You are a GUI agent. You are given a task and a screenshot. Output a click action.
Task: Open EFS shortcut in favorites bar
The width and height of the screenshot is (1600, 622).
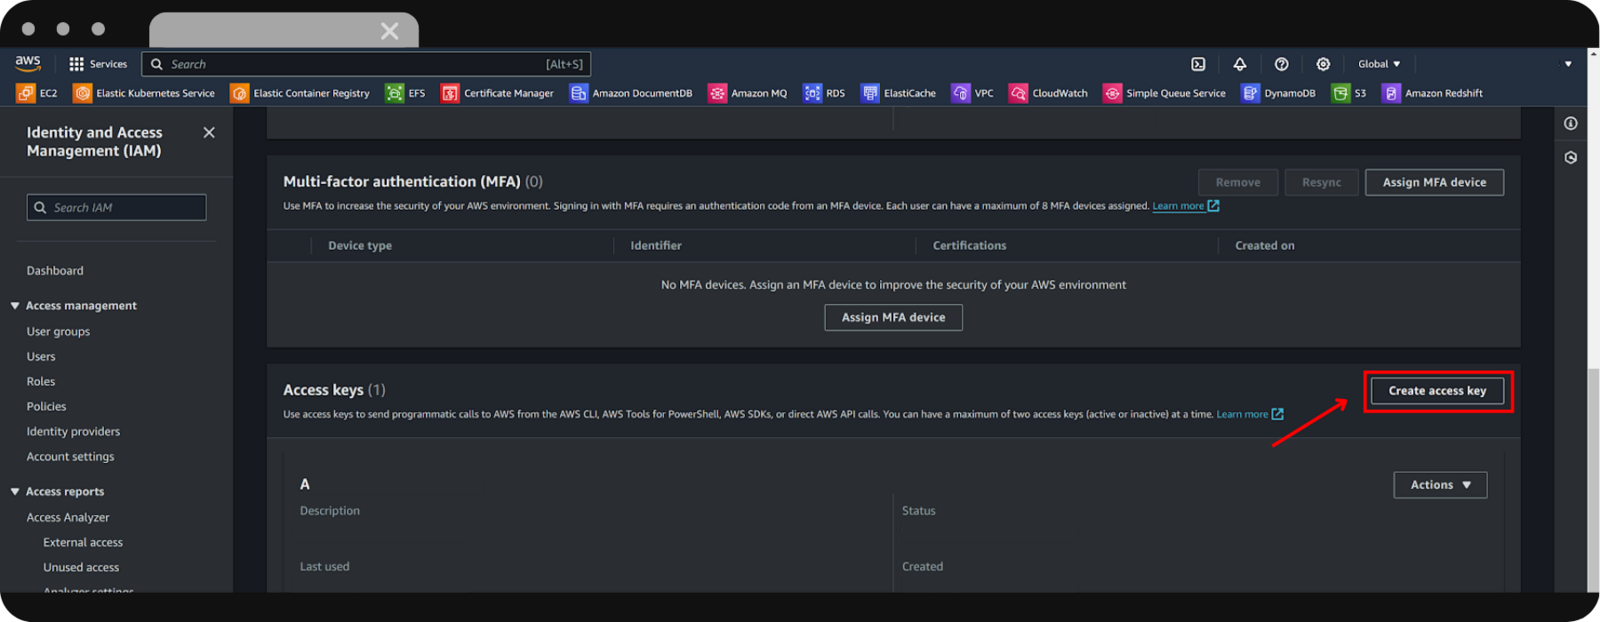tap(406, 93)
